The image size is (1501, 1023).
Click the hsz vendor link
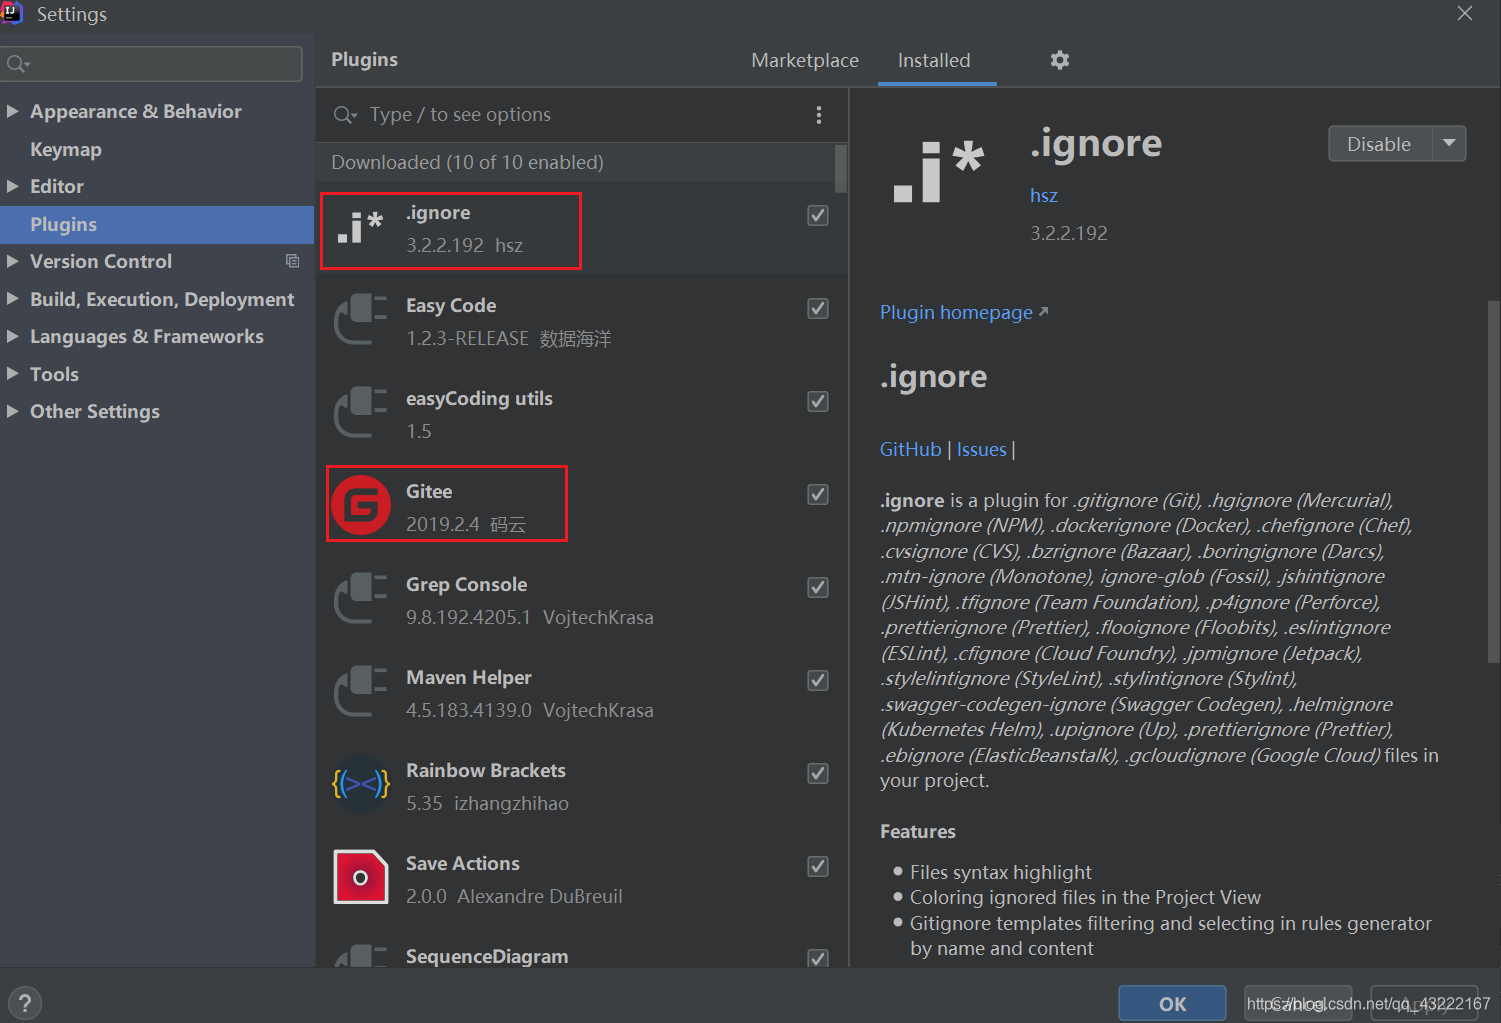(x=1043, y=195)
